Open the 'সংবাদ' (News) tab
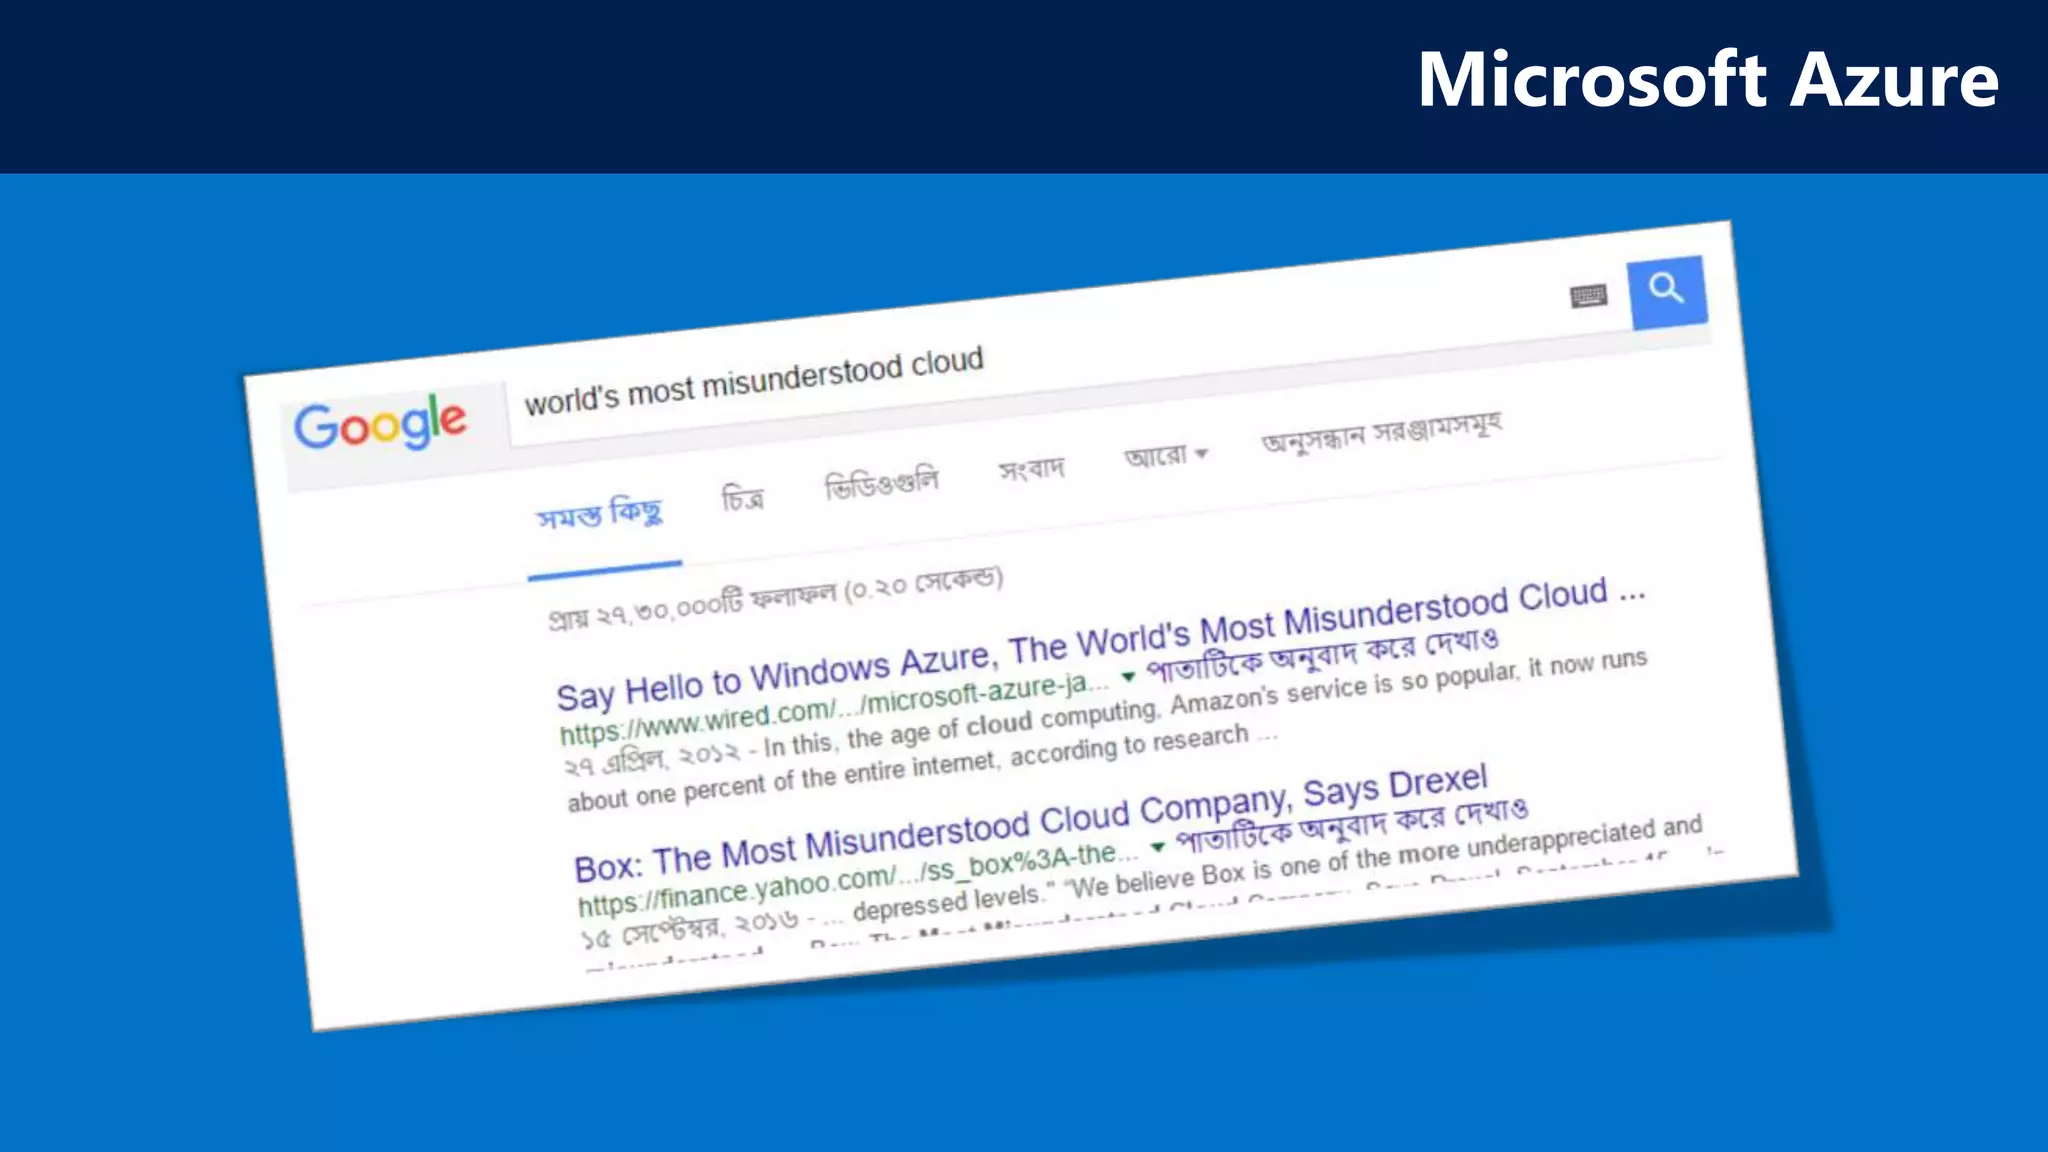 click(1032, 468)
